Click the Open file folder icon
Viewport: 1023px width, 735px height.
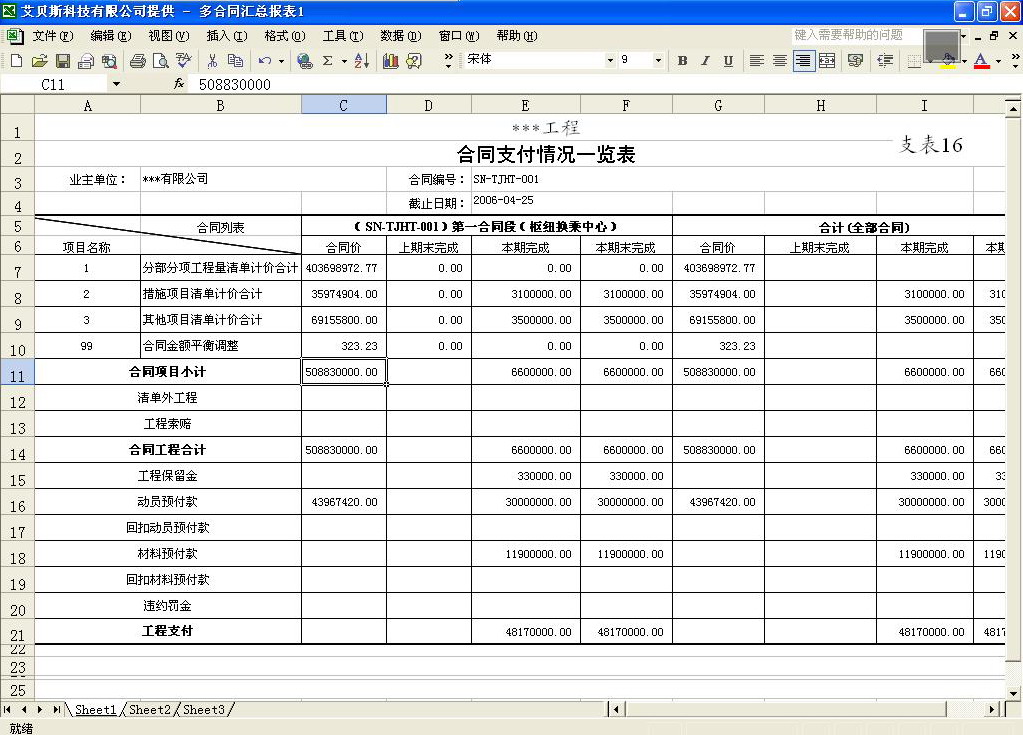pyautogui.click(x=39, y=61)
